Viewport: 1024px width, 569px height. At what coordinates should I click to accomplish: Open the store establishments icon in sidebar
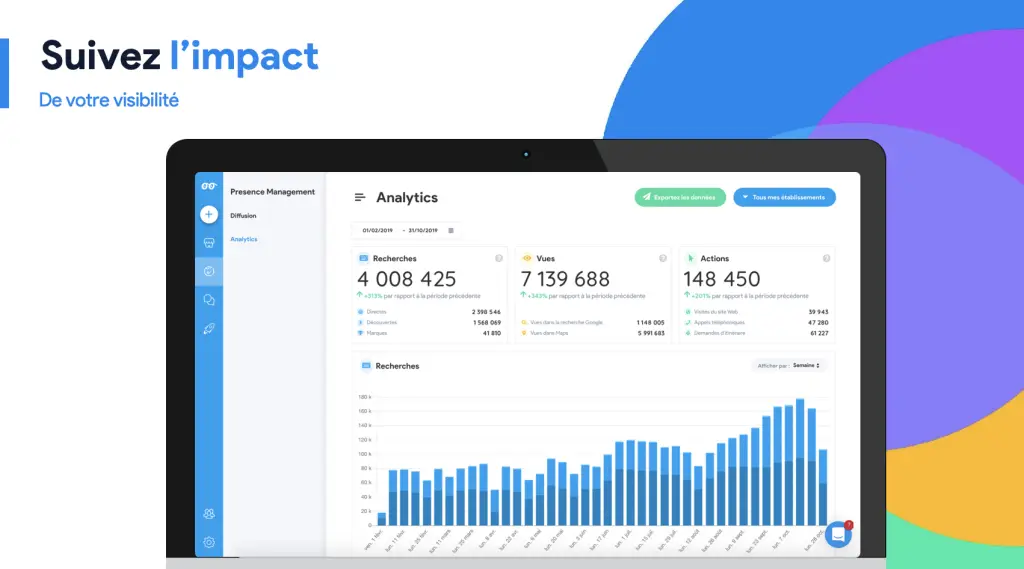point(208,243)
